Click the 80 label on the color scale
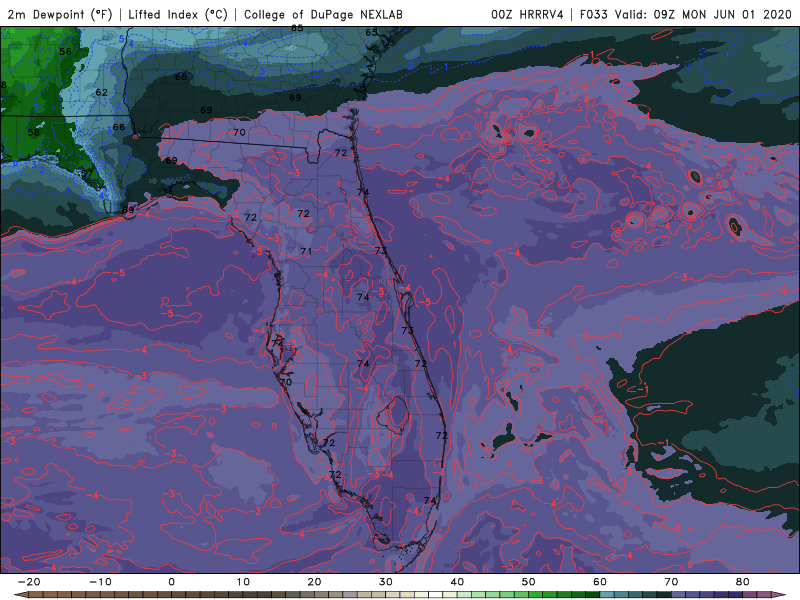 [743, 582]
